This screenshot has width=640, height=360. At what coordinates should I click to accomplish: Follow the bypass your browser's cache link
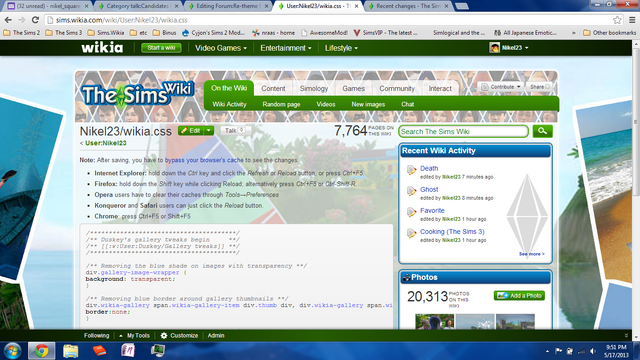204,160
